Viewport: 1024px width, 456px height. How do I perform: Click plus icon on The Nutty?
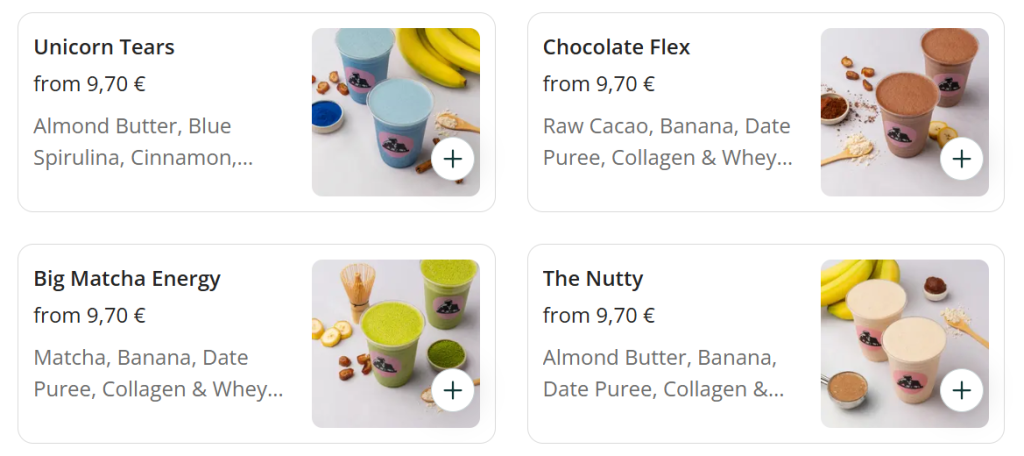click(x=962, y=390)
